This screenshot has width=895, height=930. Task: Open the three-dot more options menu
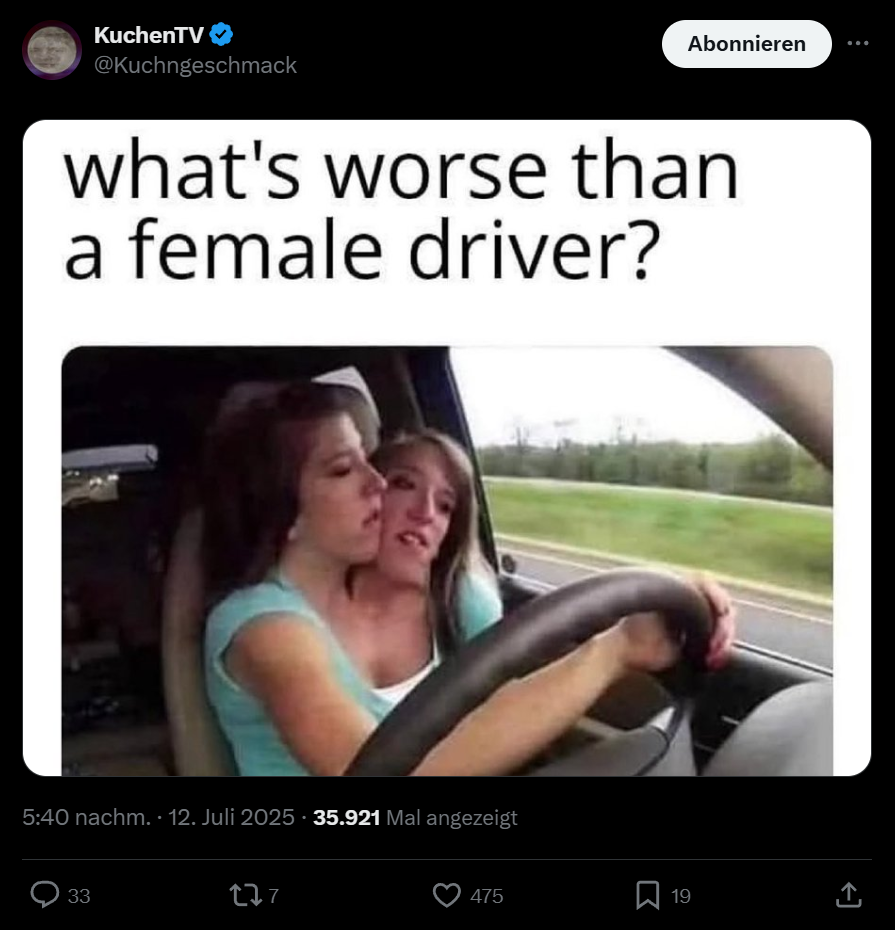[858, 43]
